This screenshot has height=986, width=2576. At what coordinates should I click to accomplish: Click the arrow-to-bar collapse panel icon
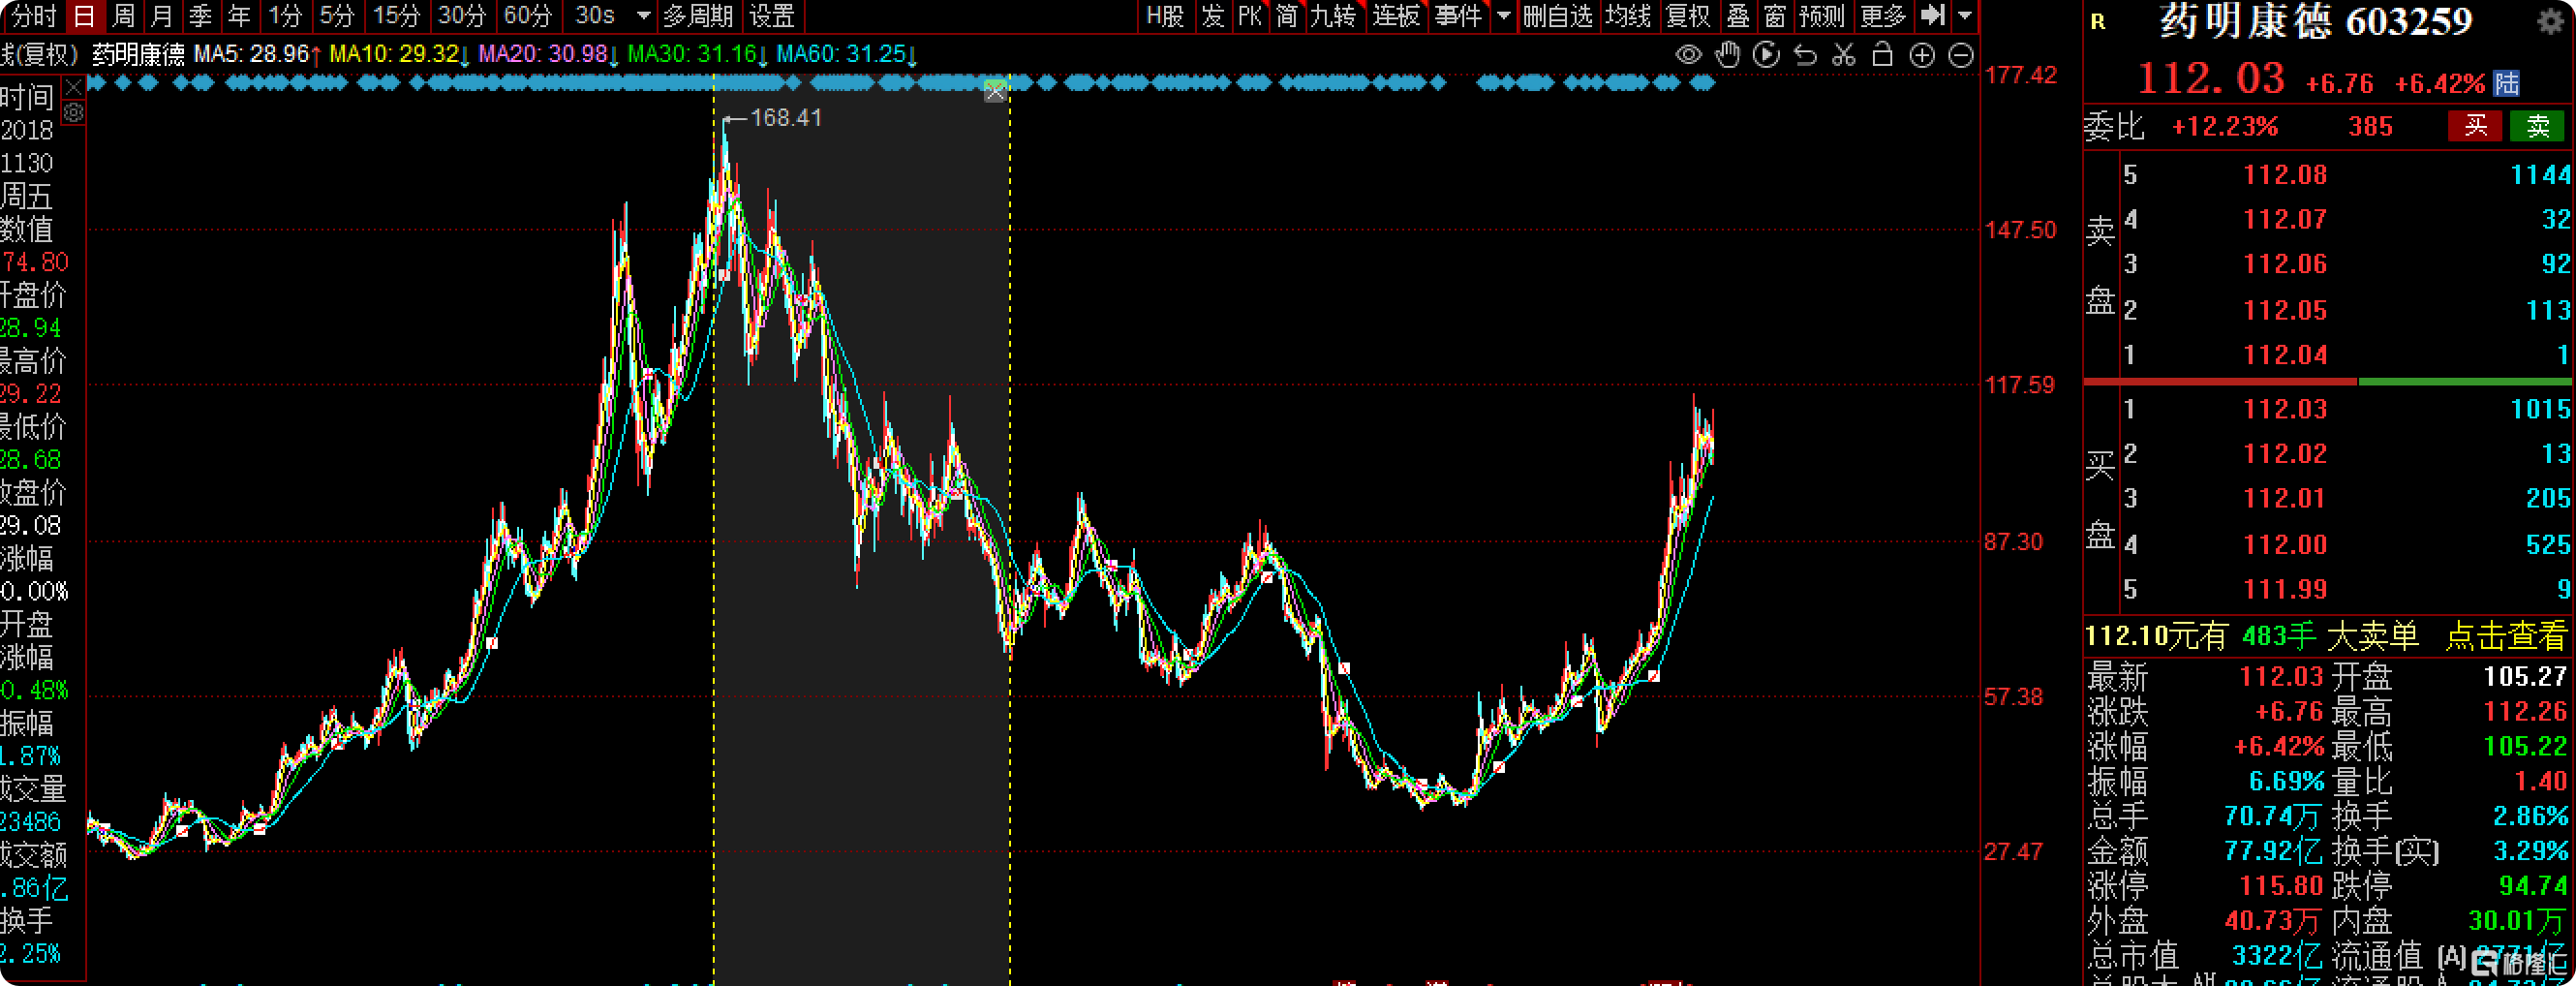[x=1932, y=15]
